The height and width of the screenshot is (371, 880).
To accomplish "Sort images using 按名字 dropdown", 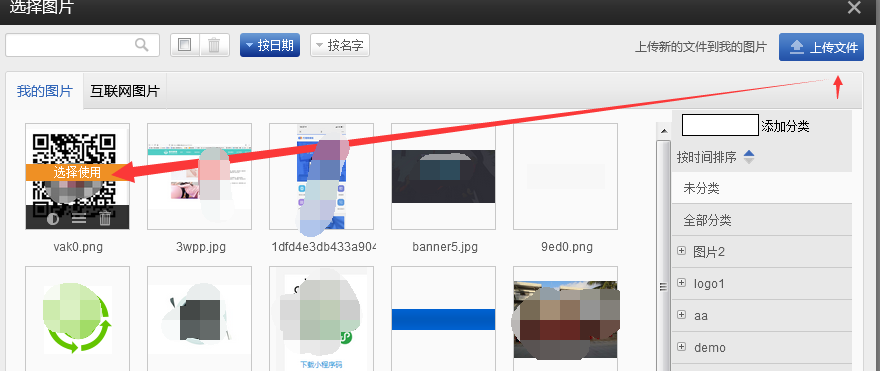I will click(340, 45).
